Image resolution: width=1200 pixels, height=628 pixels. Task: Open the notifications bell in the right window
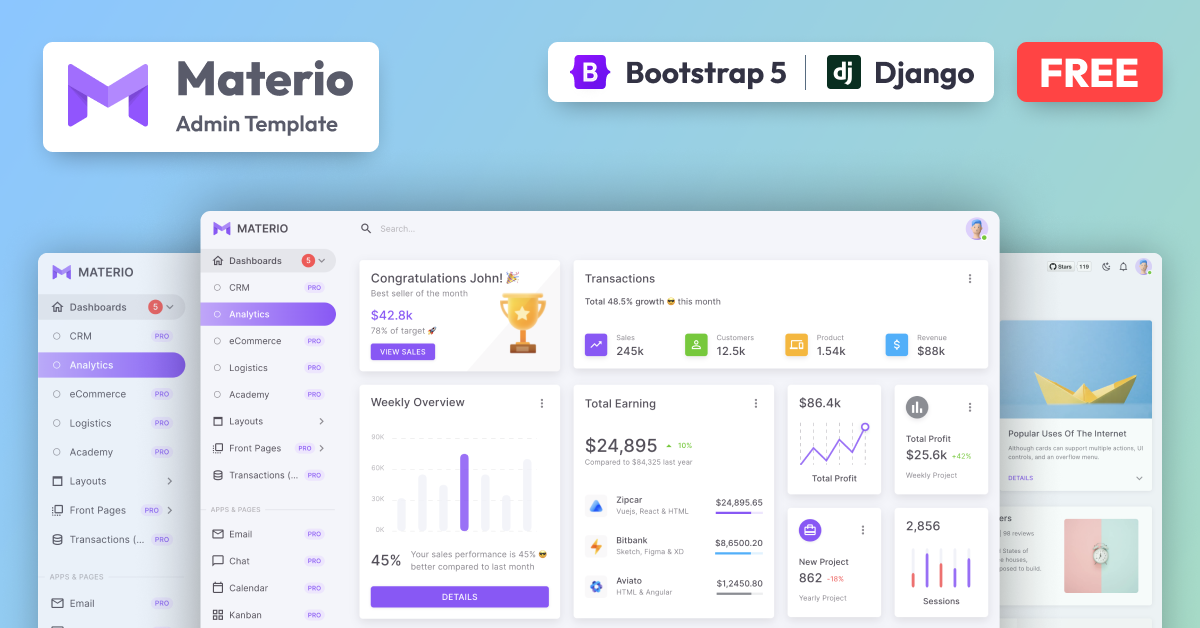tap(1123, 266)
